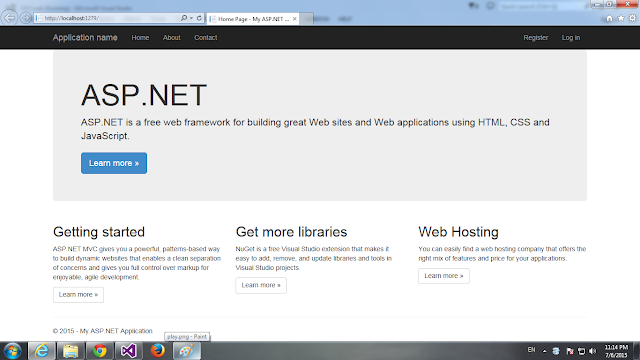Close the Home Page browser tab

point(294,19)
